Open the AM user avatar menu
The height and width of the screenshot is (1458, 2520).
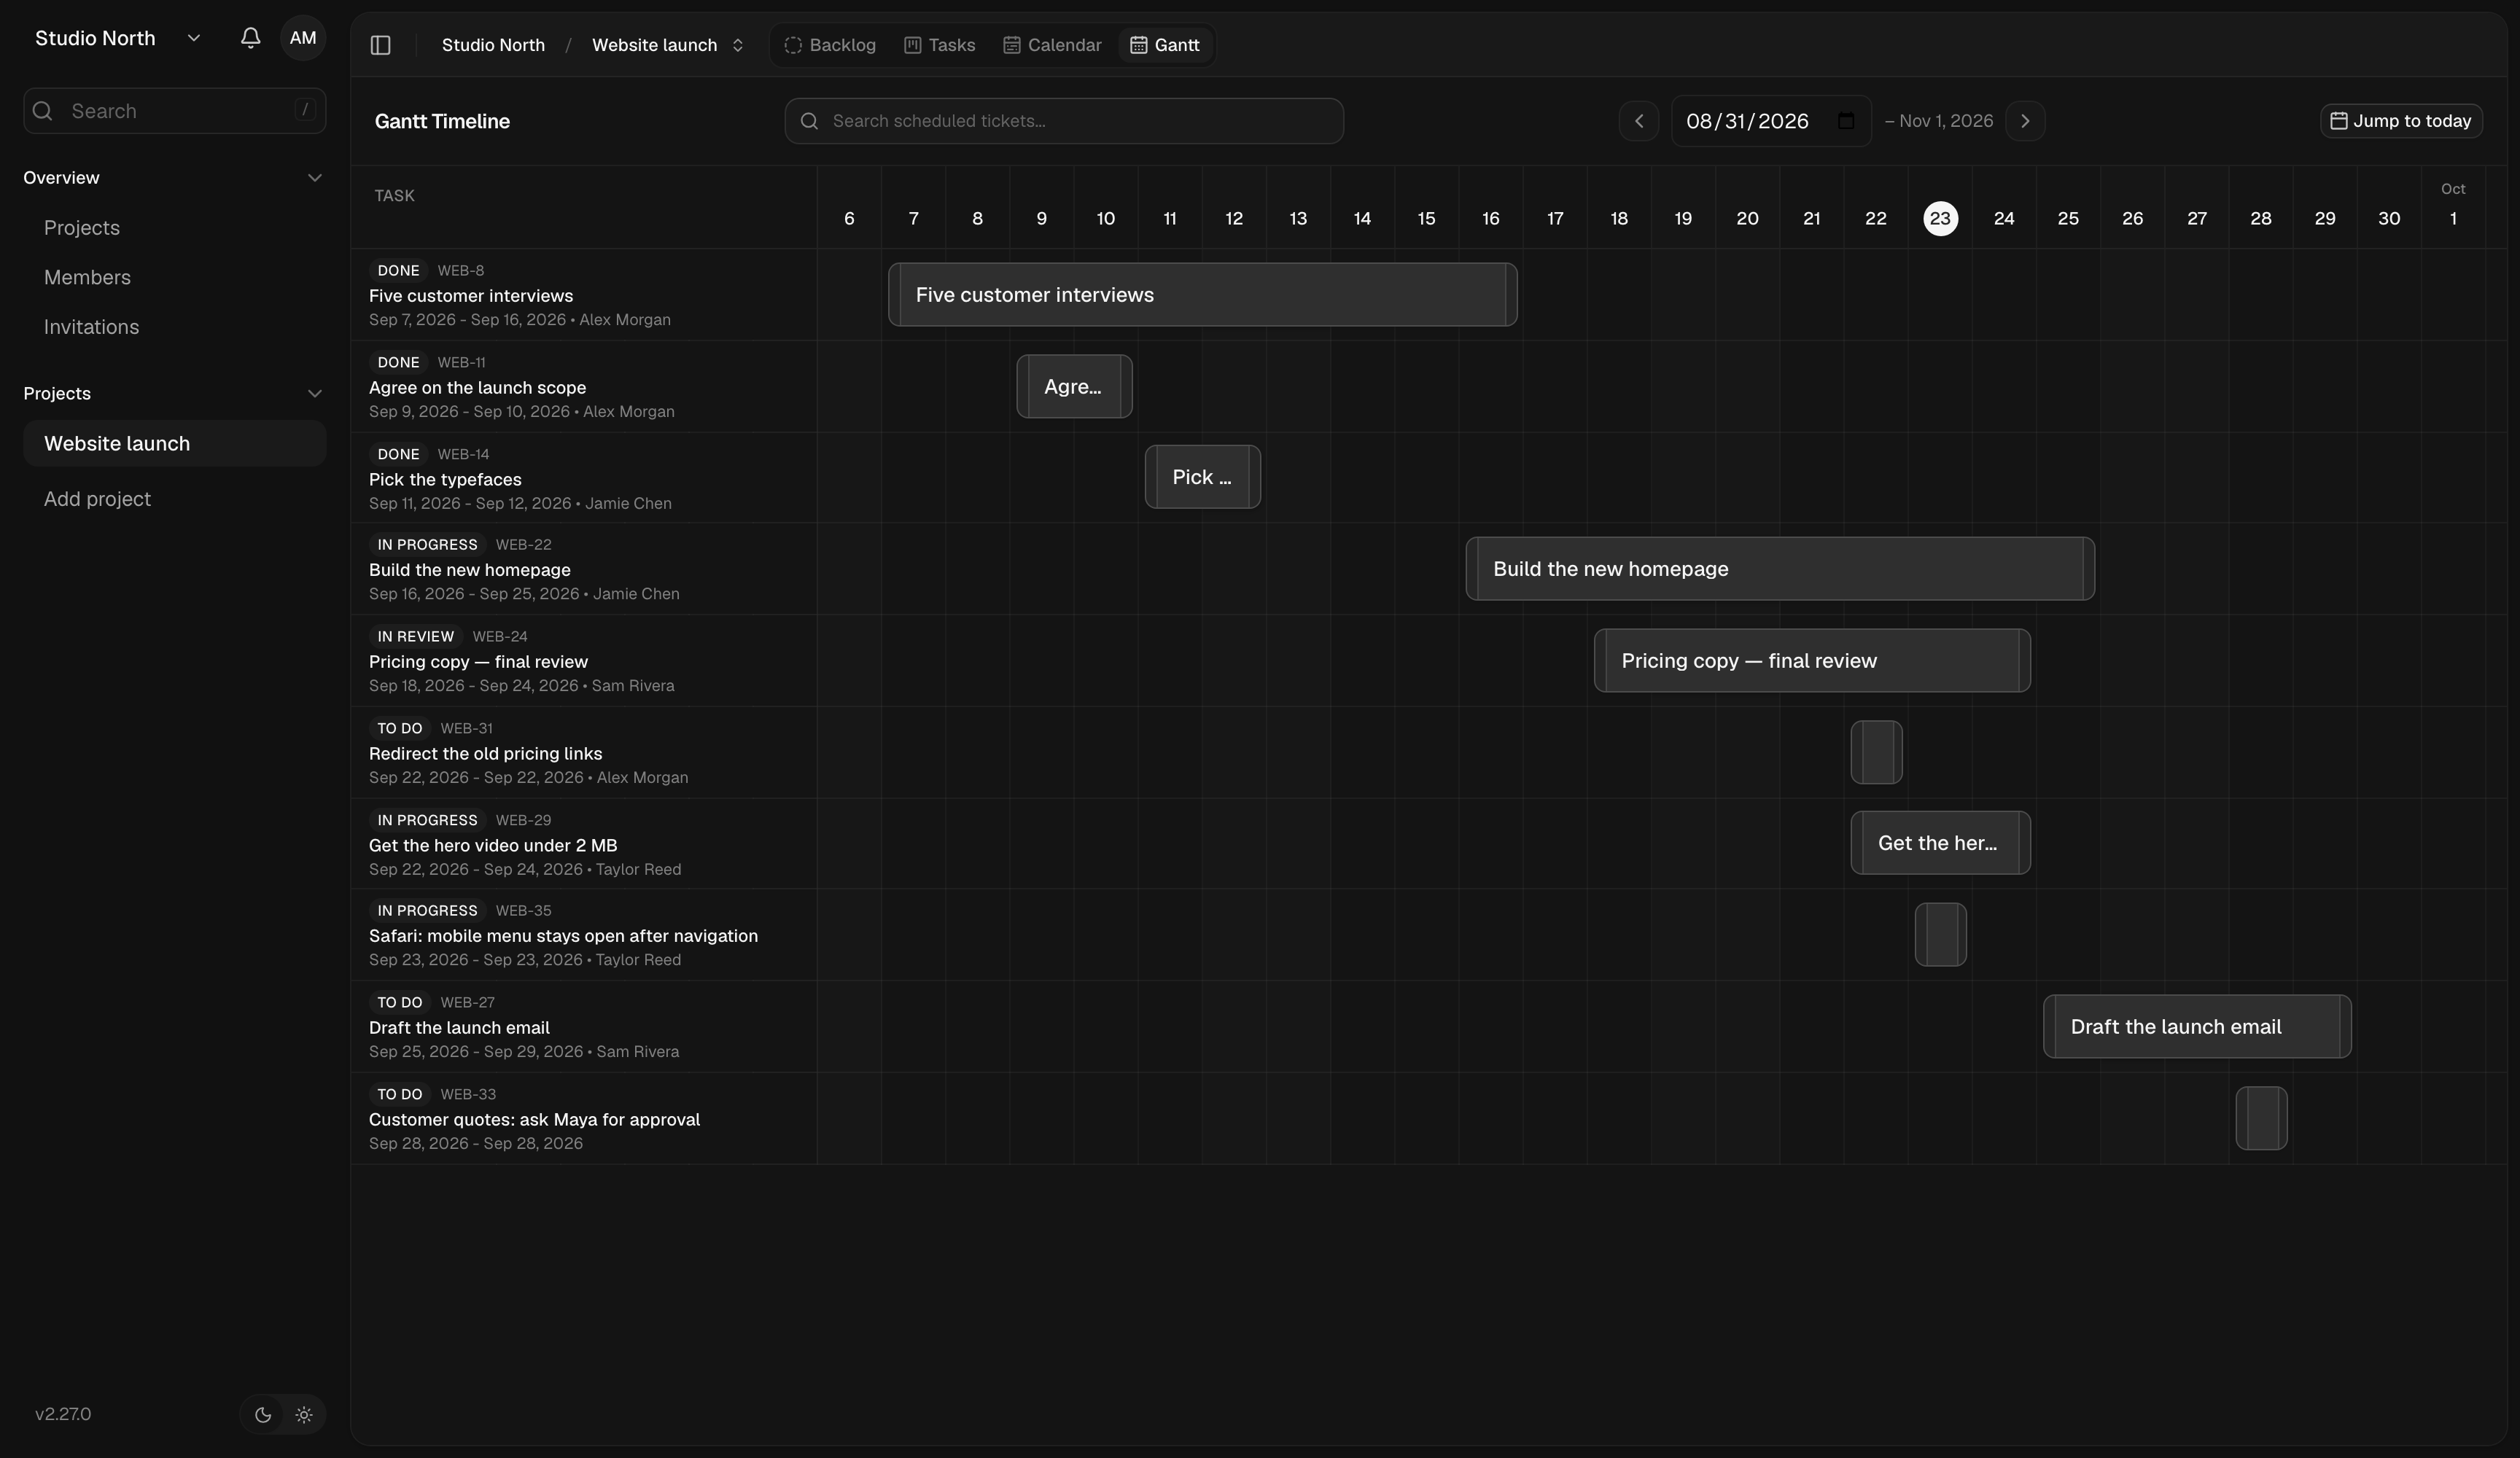tap(303, 38)
